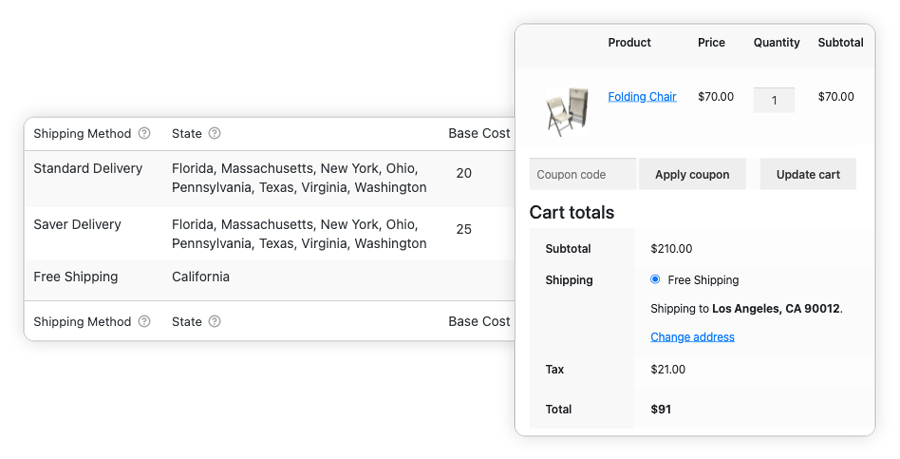Click help icon beside bottom Shipping Method footer
The width and height of the screenshot is (900, 459).
(x=144, y=321)
